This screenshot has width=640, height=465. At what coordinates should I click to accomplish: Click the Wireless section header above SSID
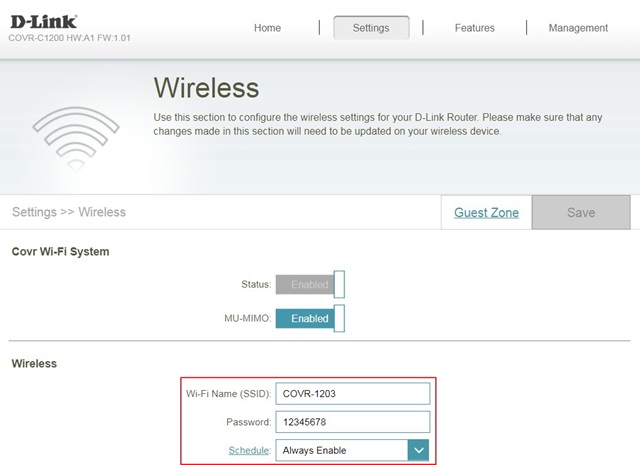(x=34, y=364)
